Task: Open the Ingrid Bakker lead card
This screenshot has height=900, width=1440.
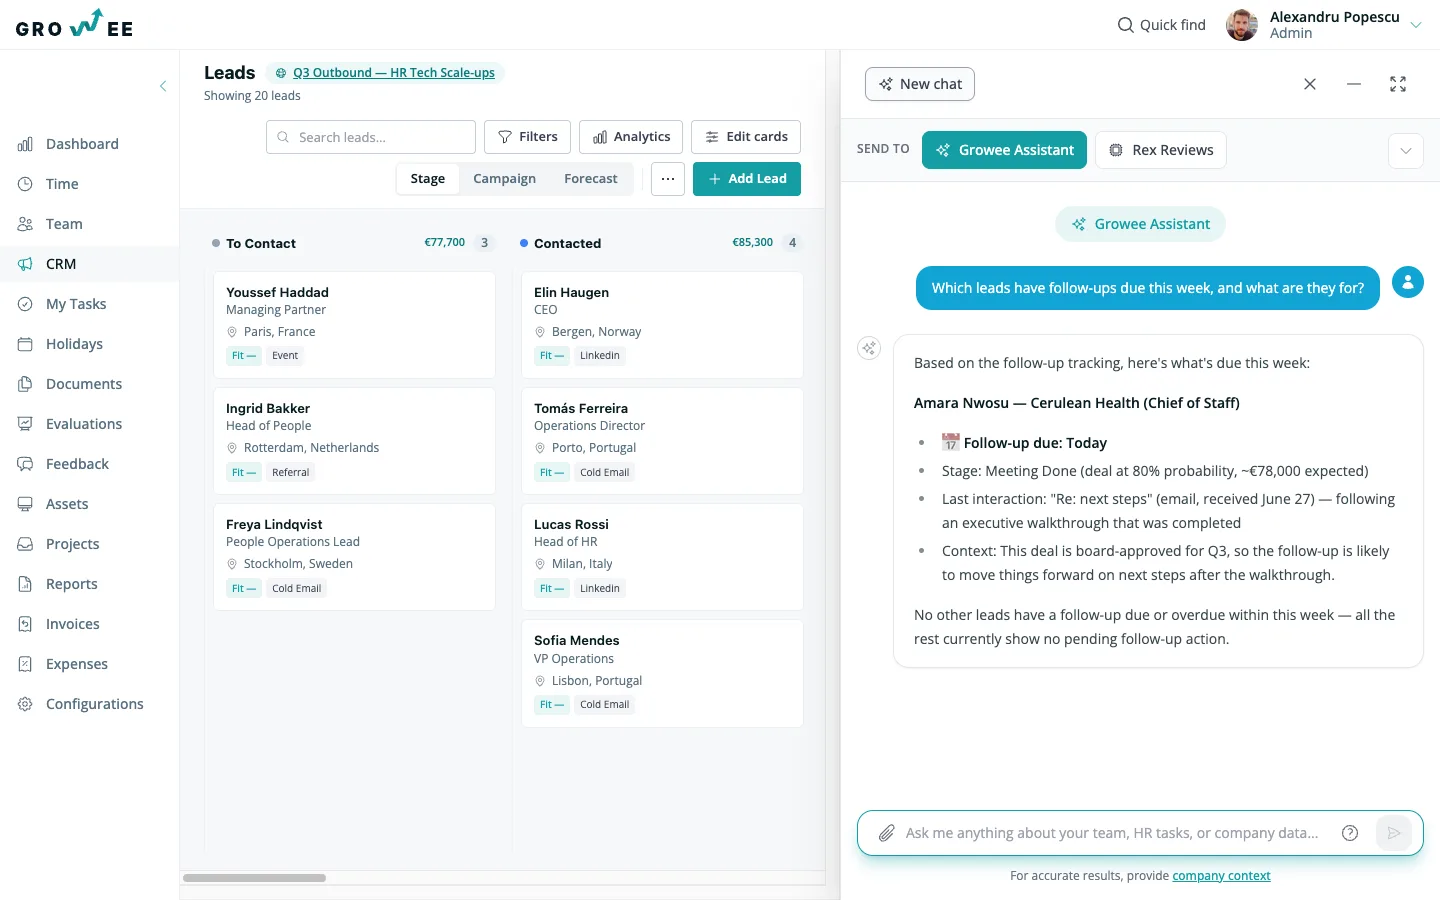Action: click(355, 441)
